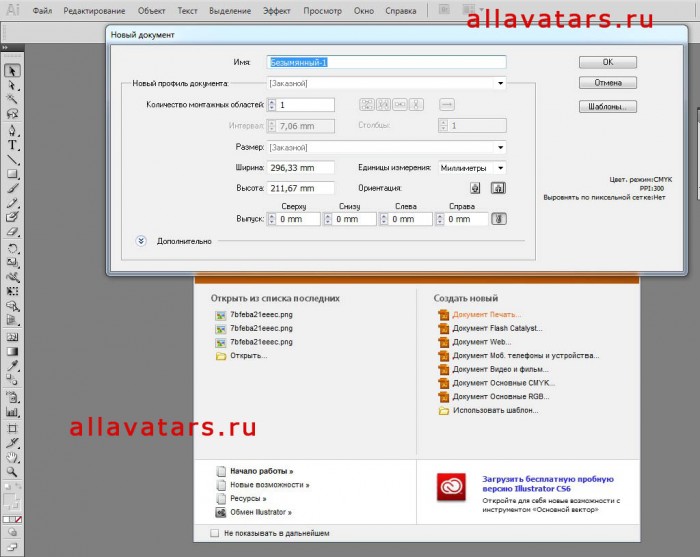Click the bleed link chain icon
Screen dimensions: 700x557
coord(498,219)
